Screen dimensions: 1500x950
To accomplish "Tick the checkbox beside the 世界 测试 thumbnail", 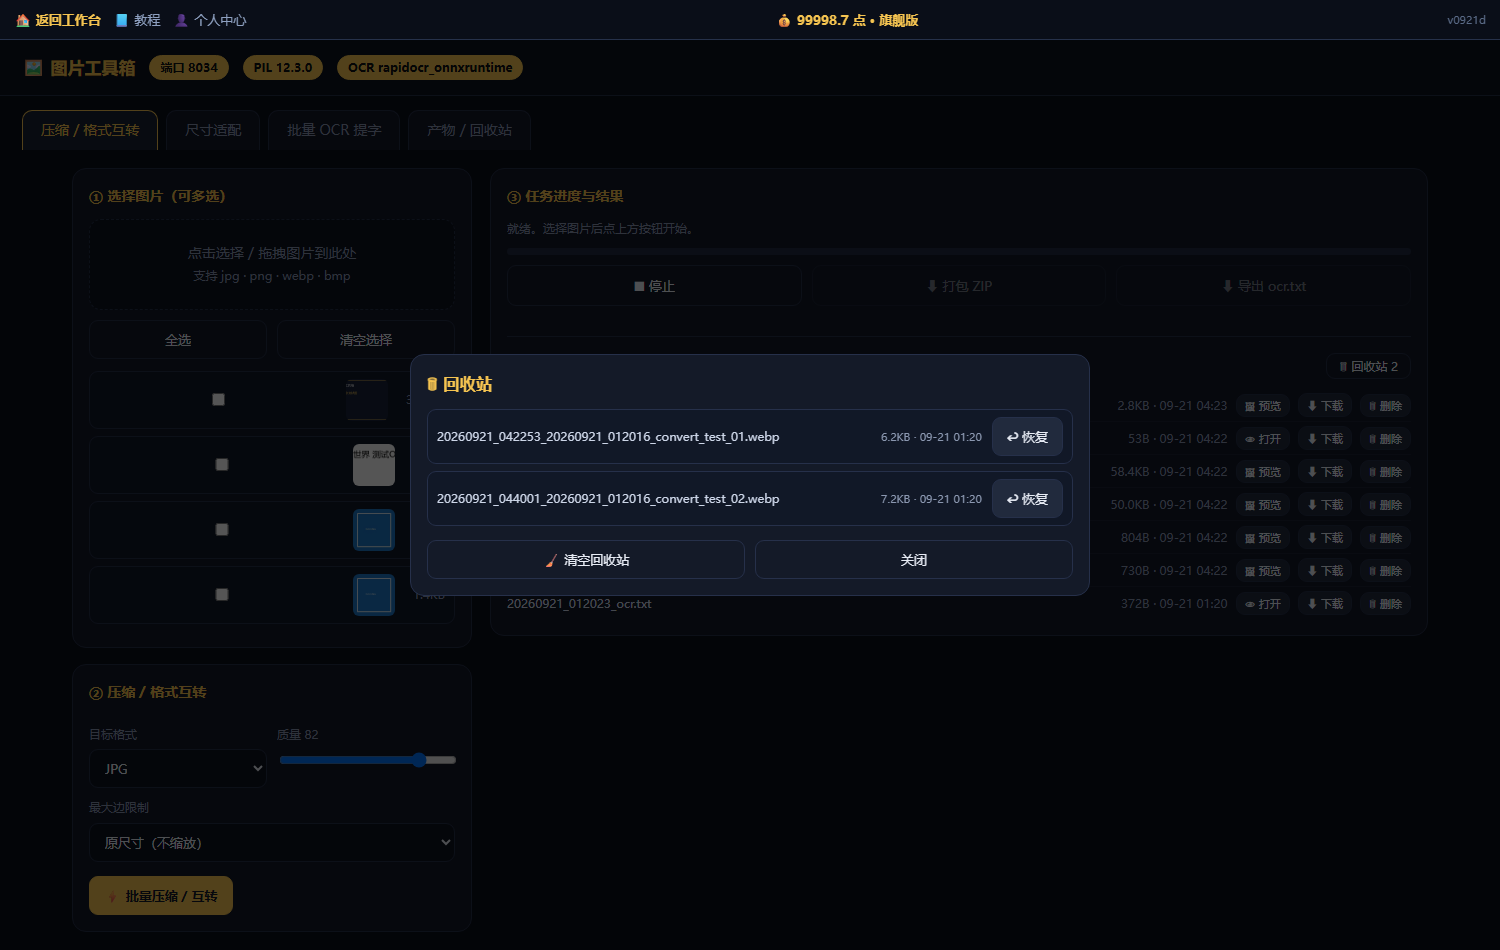I will pos(222,465).
